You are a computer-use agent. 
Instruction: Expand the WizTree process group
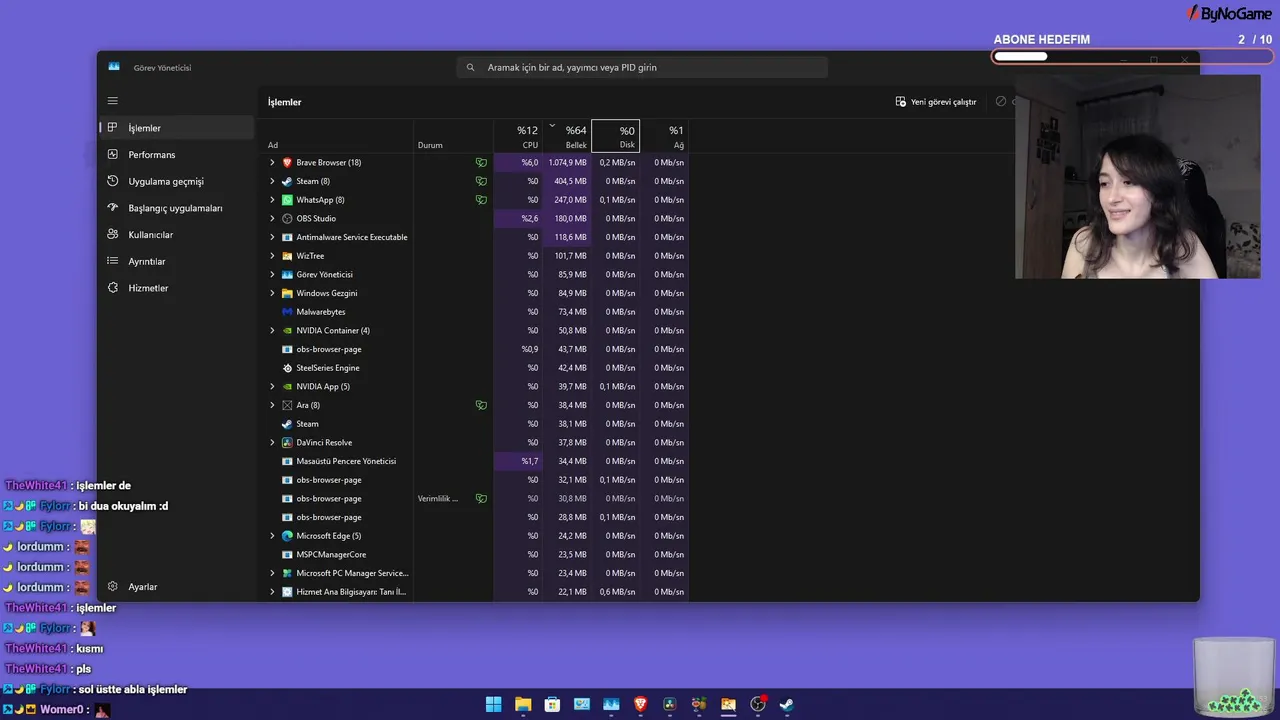pyautogui.click(x=272, y=256)
